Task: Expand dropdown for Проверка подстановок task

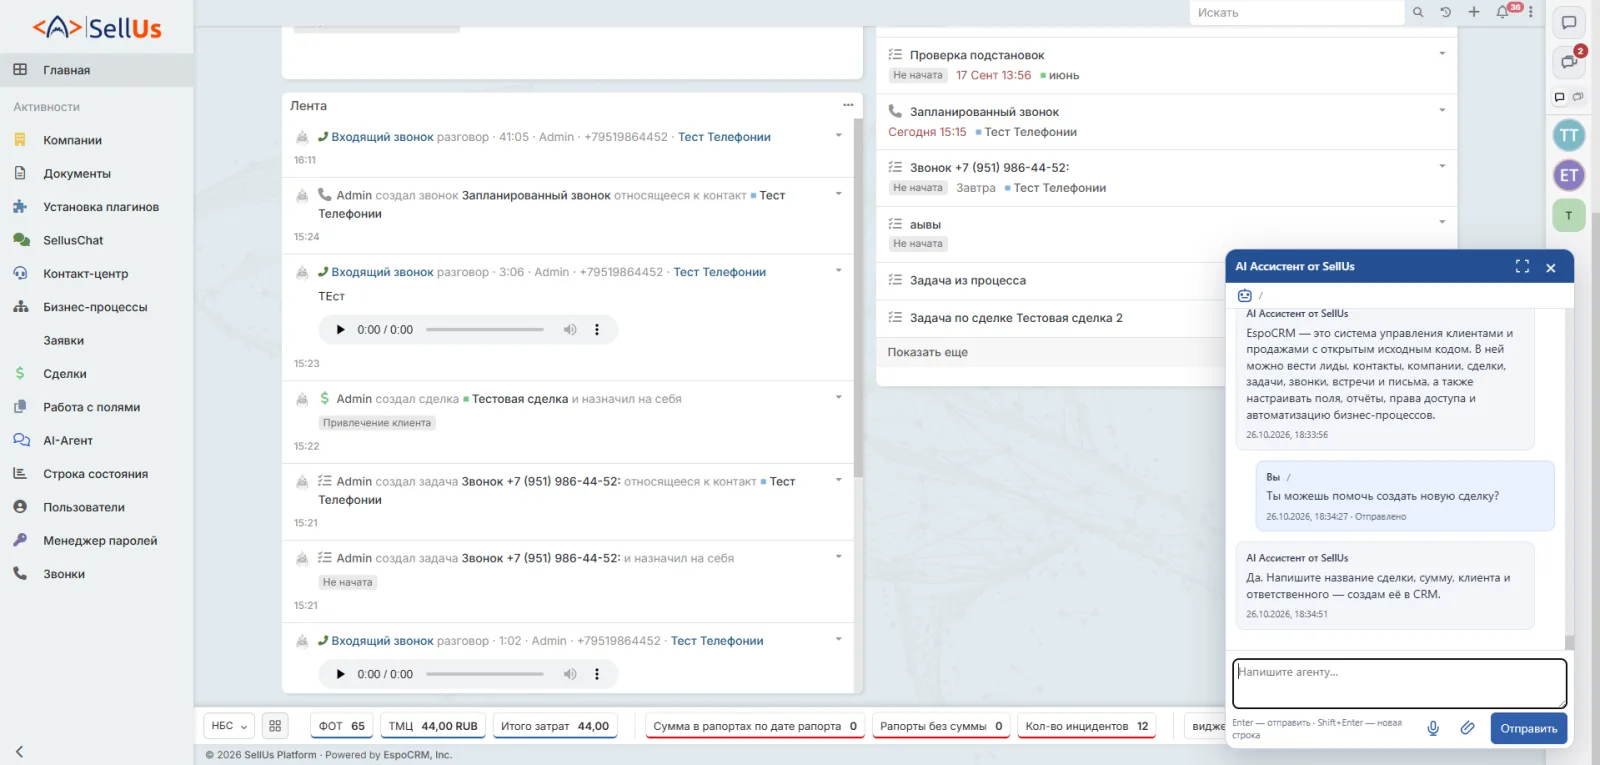Action: (x=1442, y=54)
